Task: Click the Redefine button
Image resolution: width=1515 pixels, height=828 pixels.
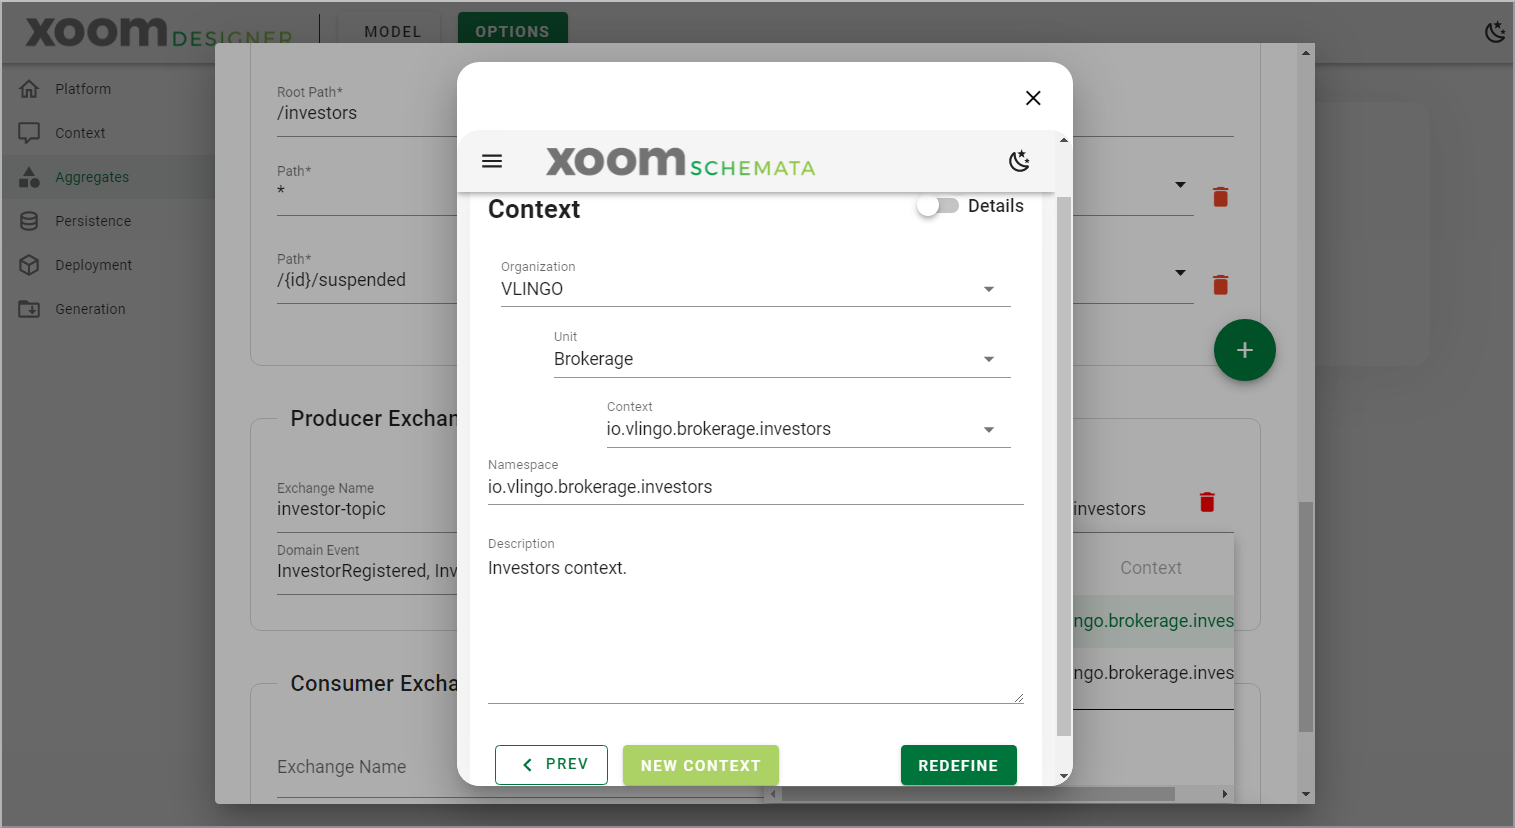Action: coord(958,765)
